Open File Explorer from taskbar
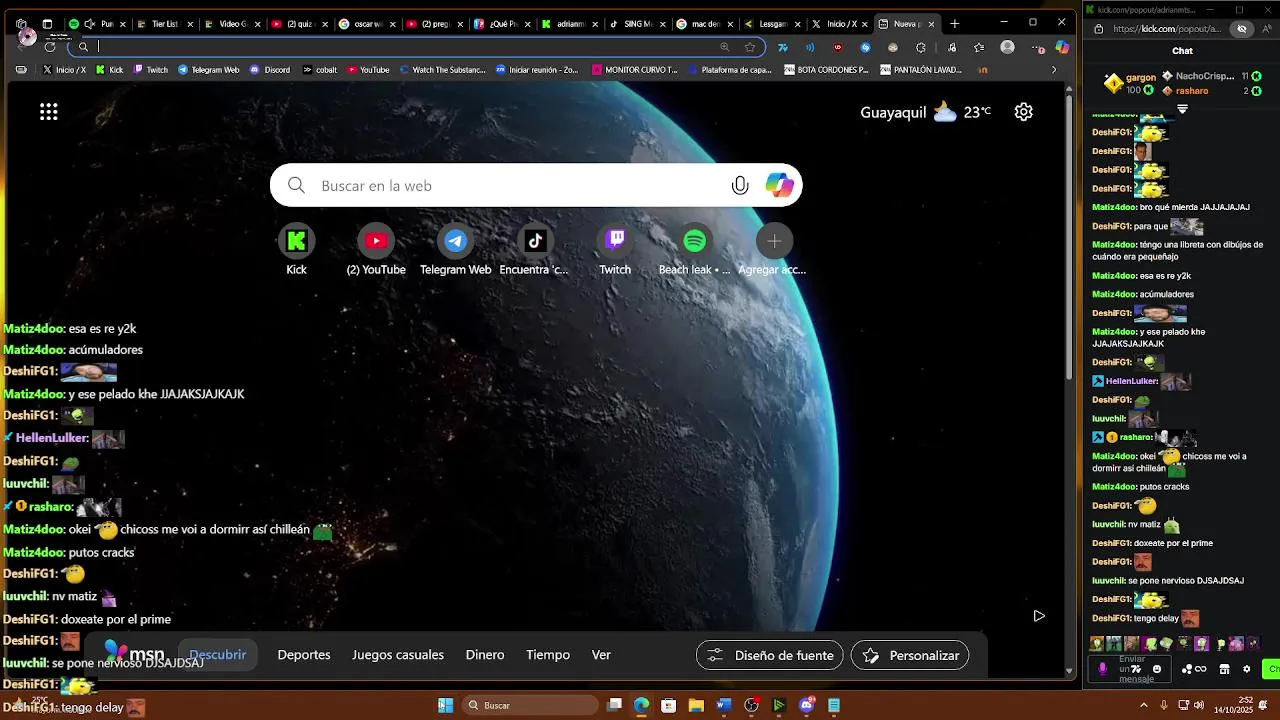 point(696,705)
